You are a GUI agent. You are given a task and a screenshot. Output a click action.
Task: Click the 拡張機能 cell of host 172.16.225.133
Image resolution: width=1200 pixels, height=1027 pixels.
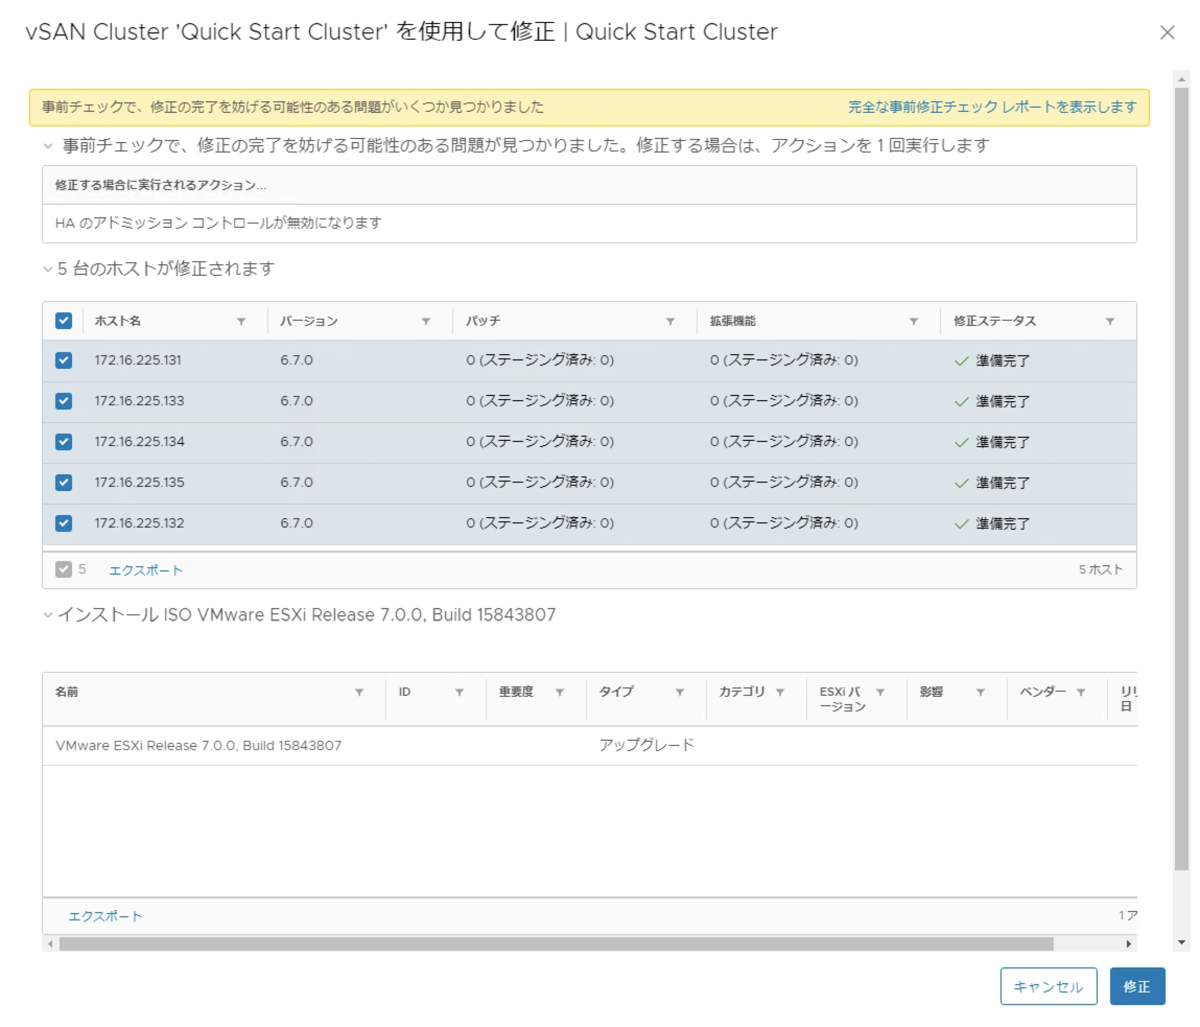coord(784,401)
